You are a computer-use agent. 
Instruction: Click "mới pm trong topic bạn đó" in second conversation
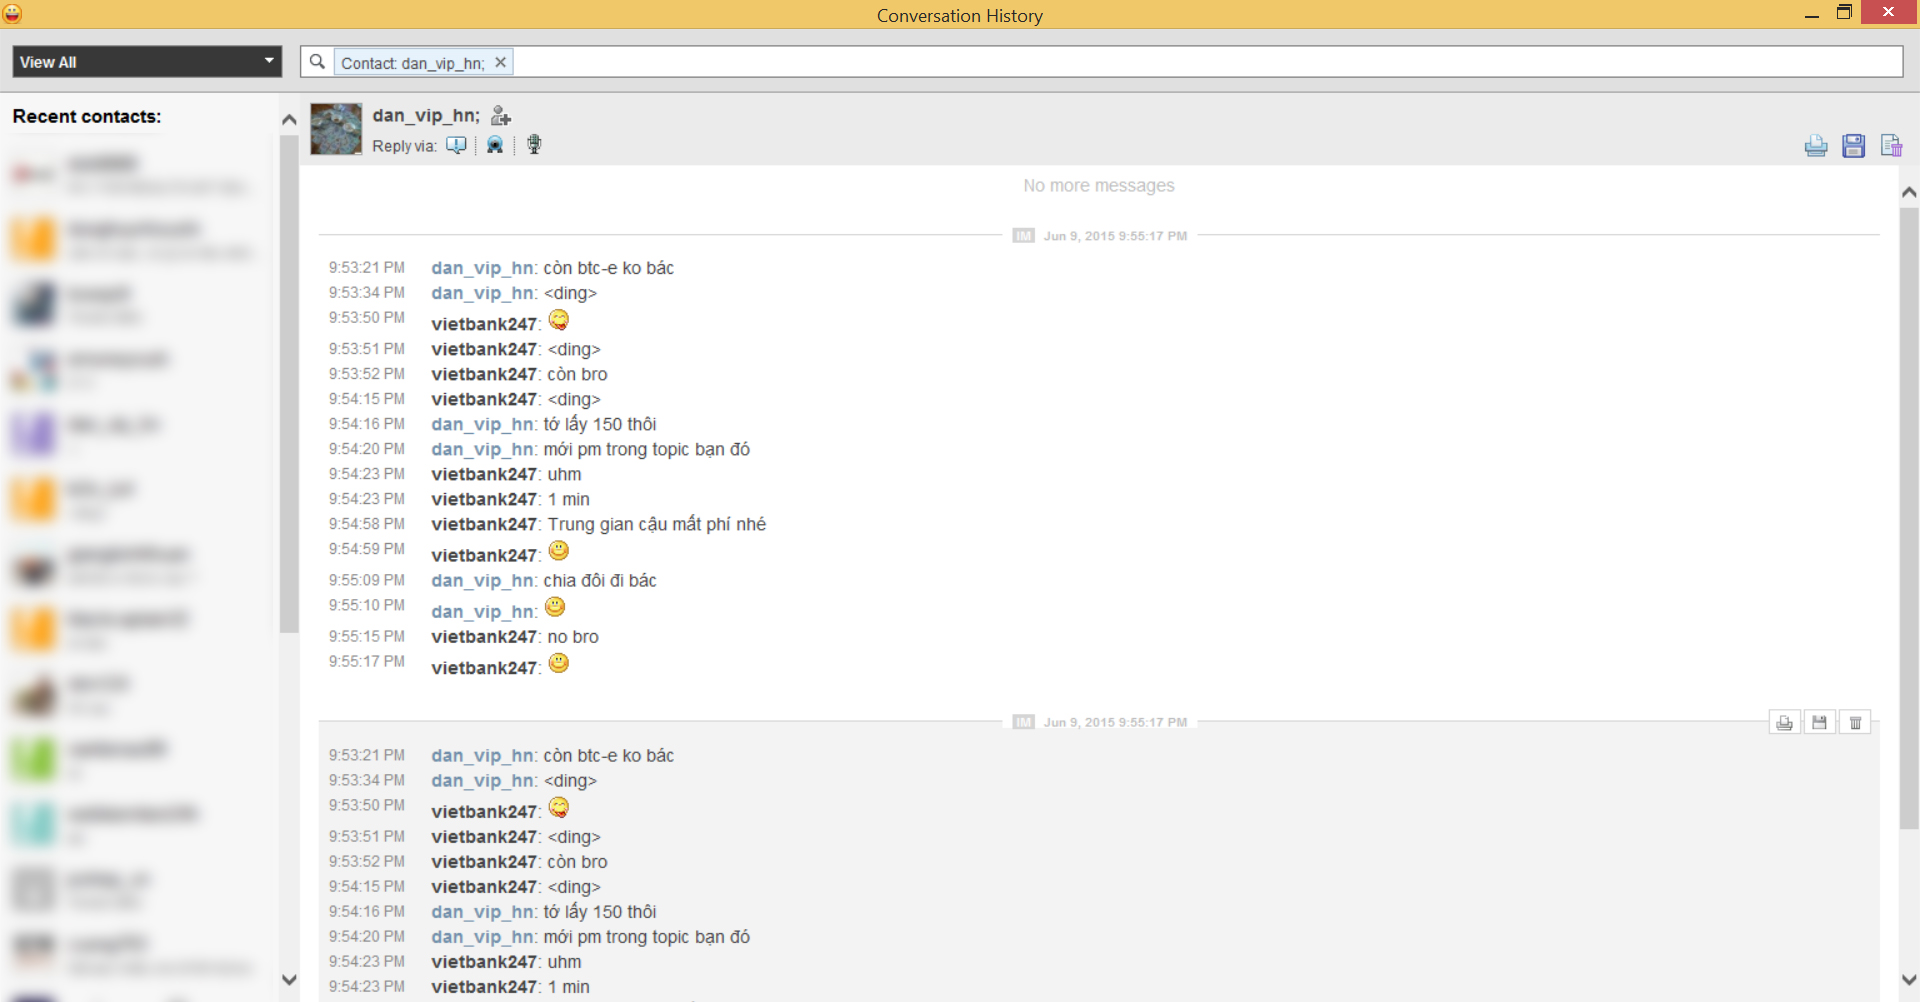pyautogui.click(x=647, y=937)
